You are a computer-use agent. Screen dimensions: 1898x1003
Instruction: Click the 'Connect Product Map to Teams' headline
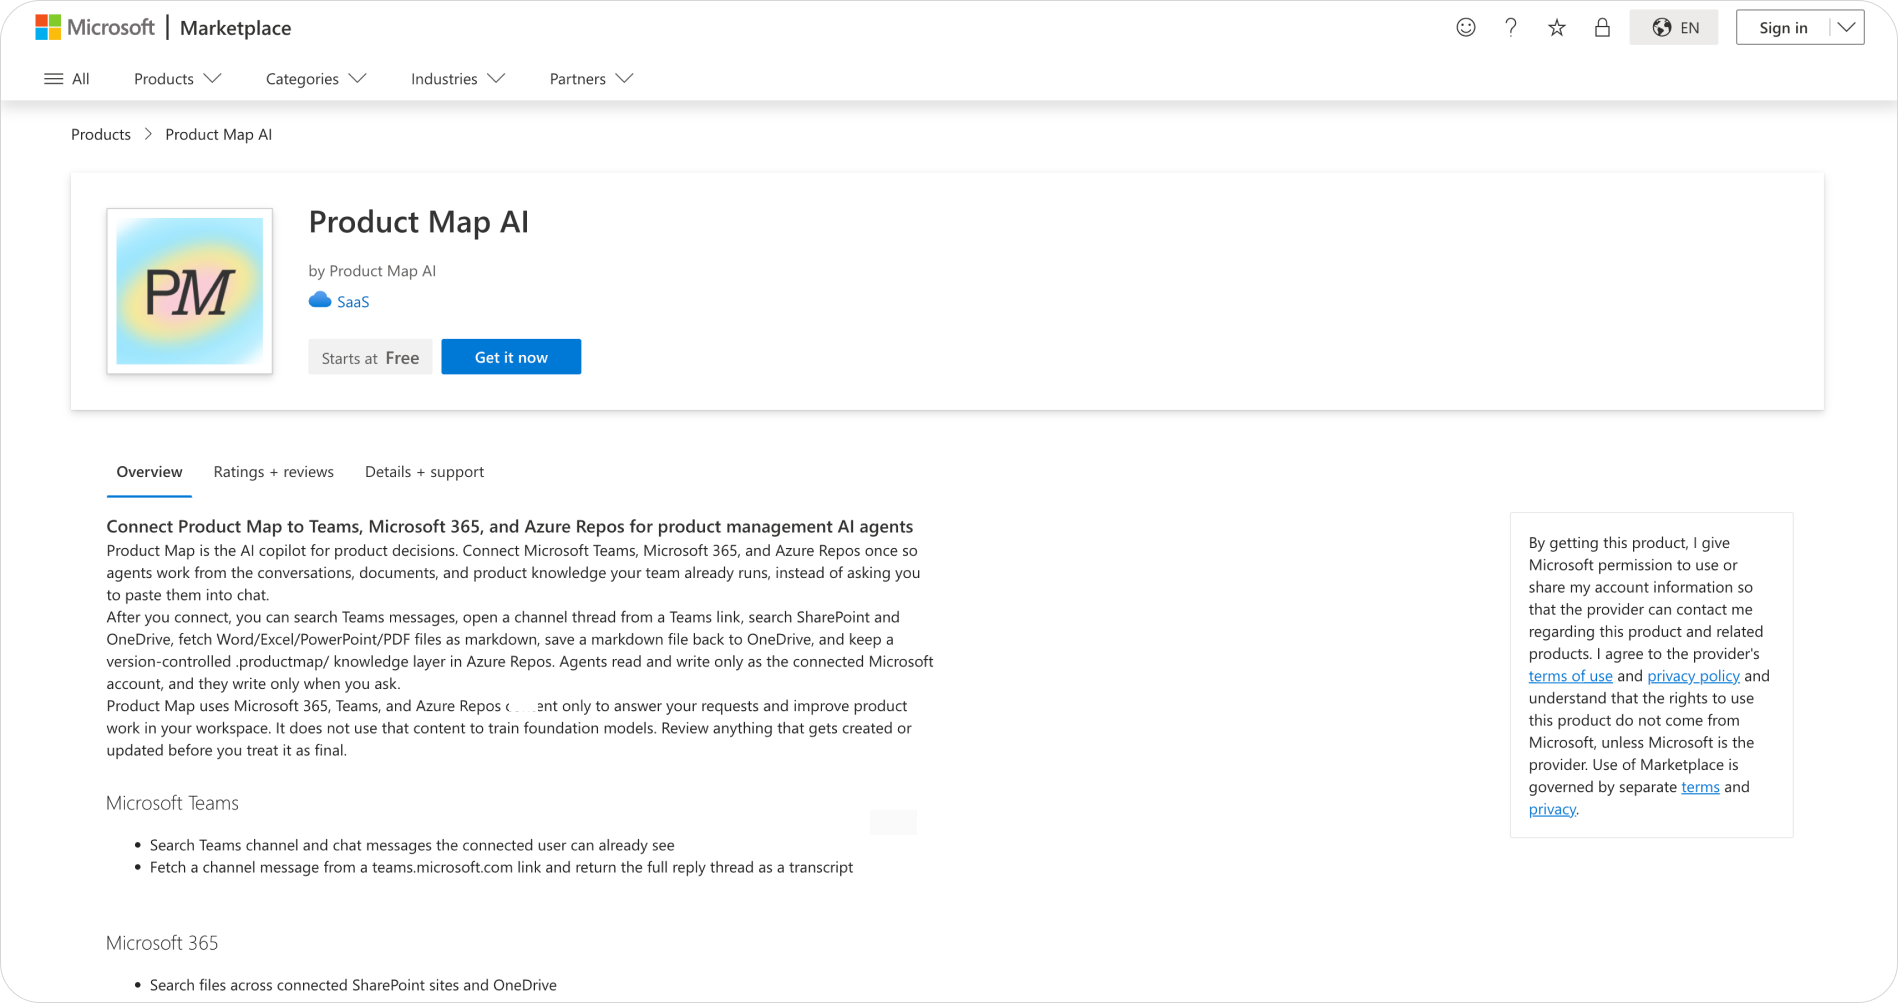tap(510, 526)
